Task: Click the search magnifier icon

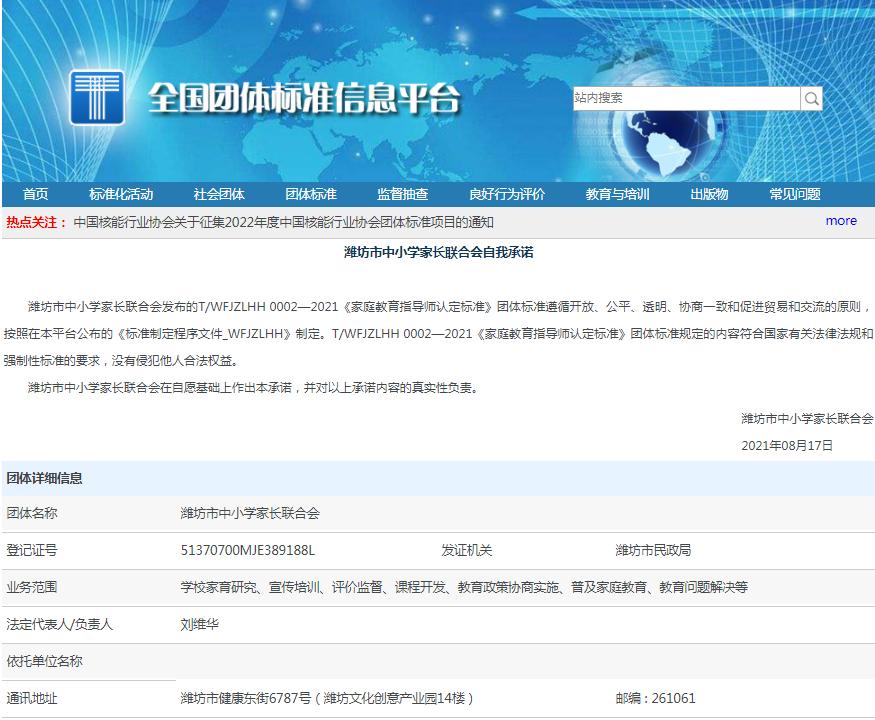Action: pos(811,98)
